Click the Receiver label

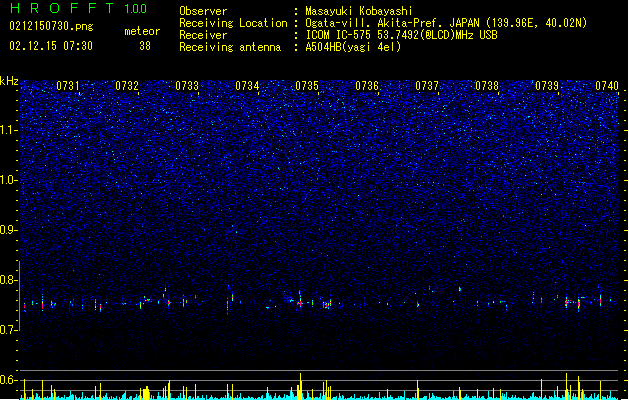[203, 35]
